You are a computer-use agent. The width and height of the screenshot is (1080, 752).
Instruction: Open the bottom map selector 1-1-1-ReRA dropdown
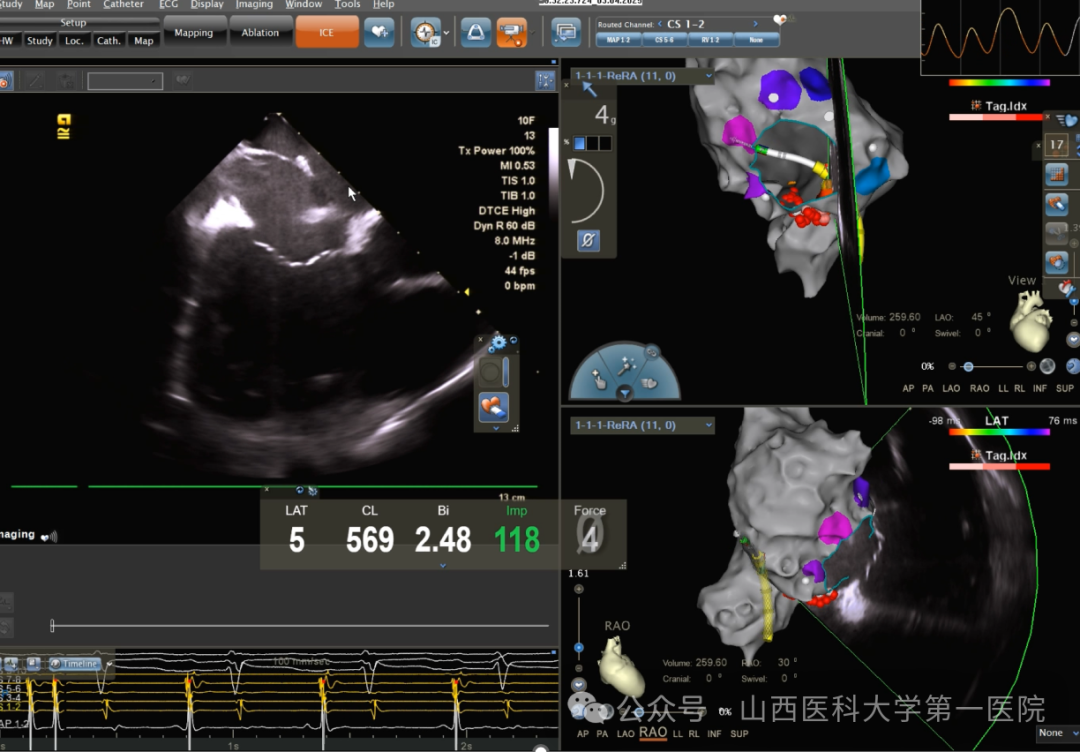[x=642, y=426]
